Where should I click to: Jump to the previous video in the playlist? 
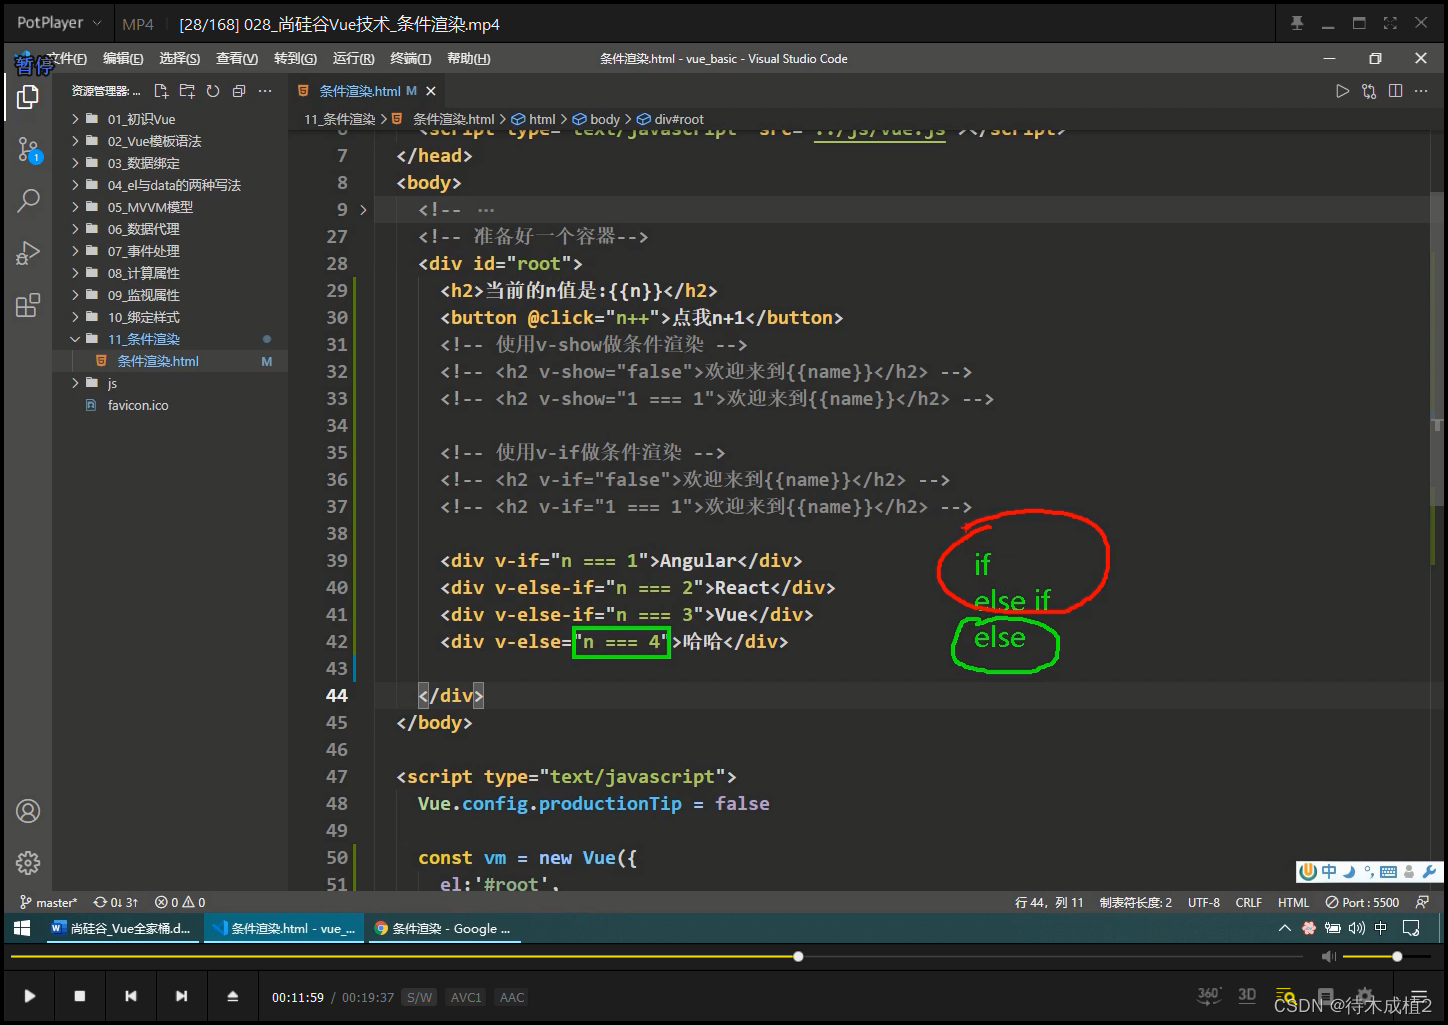(x=131, y=996)
